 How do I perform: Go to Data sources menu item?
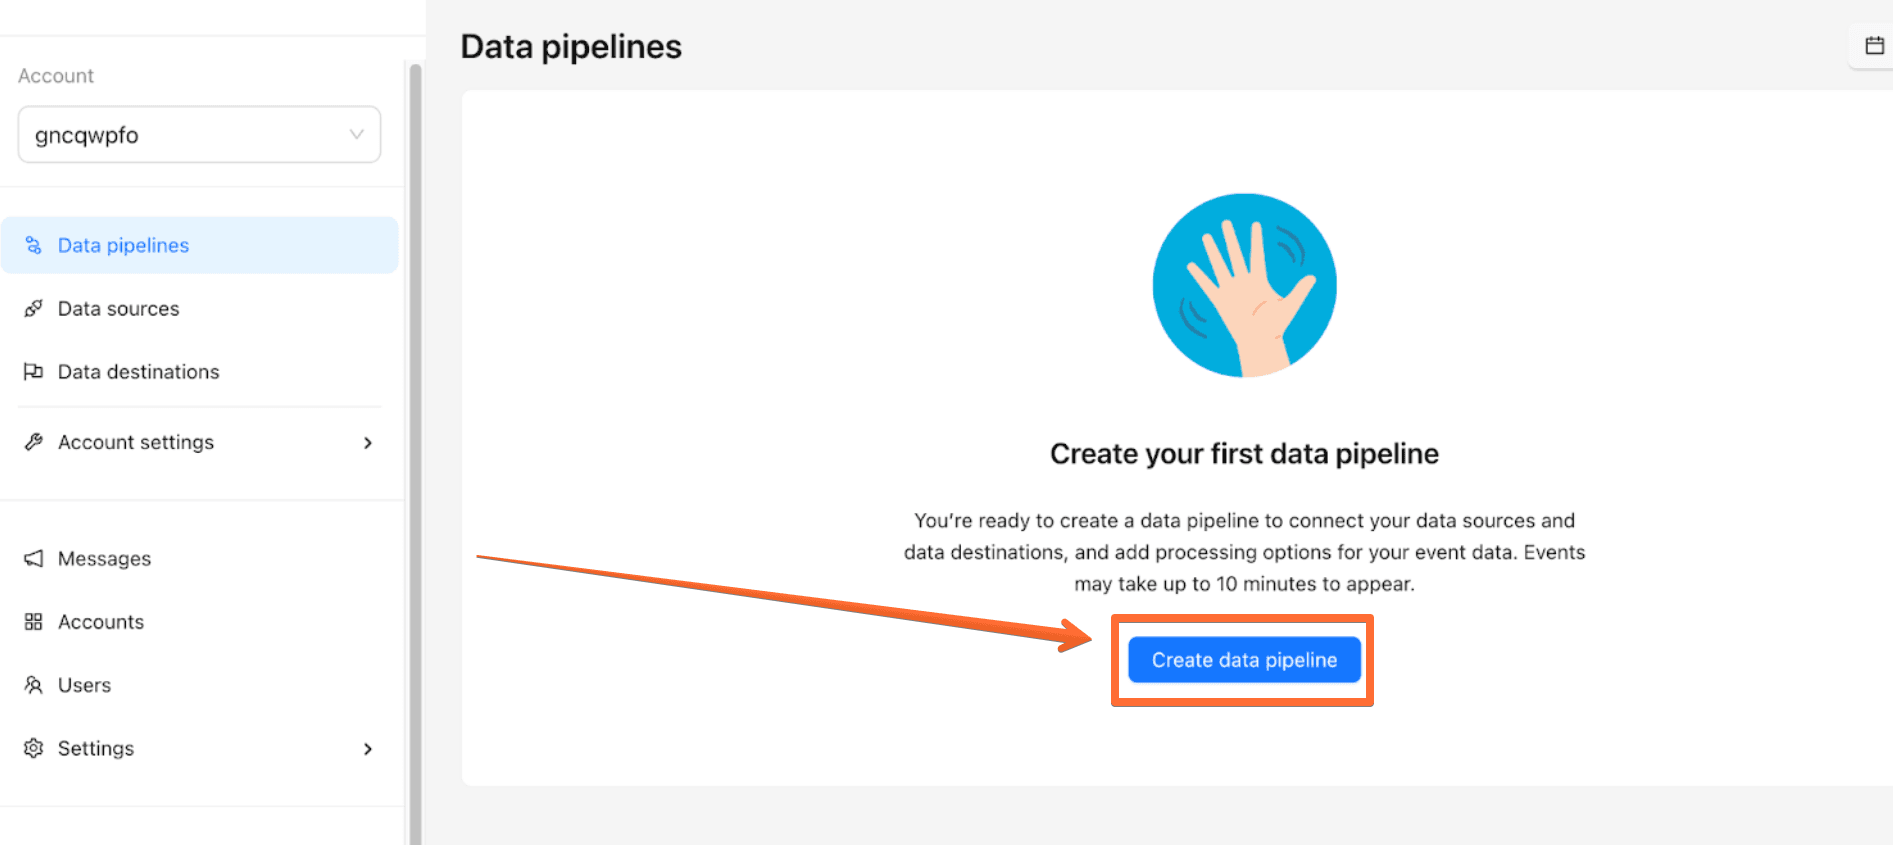(x=200, y=308)
